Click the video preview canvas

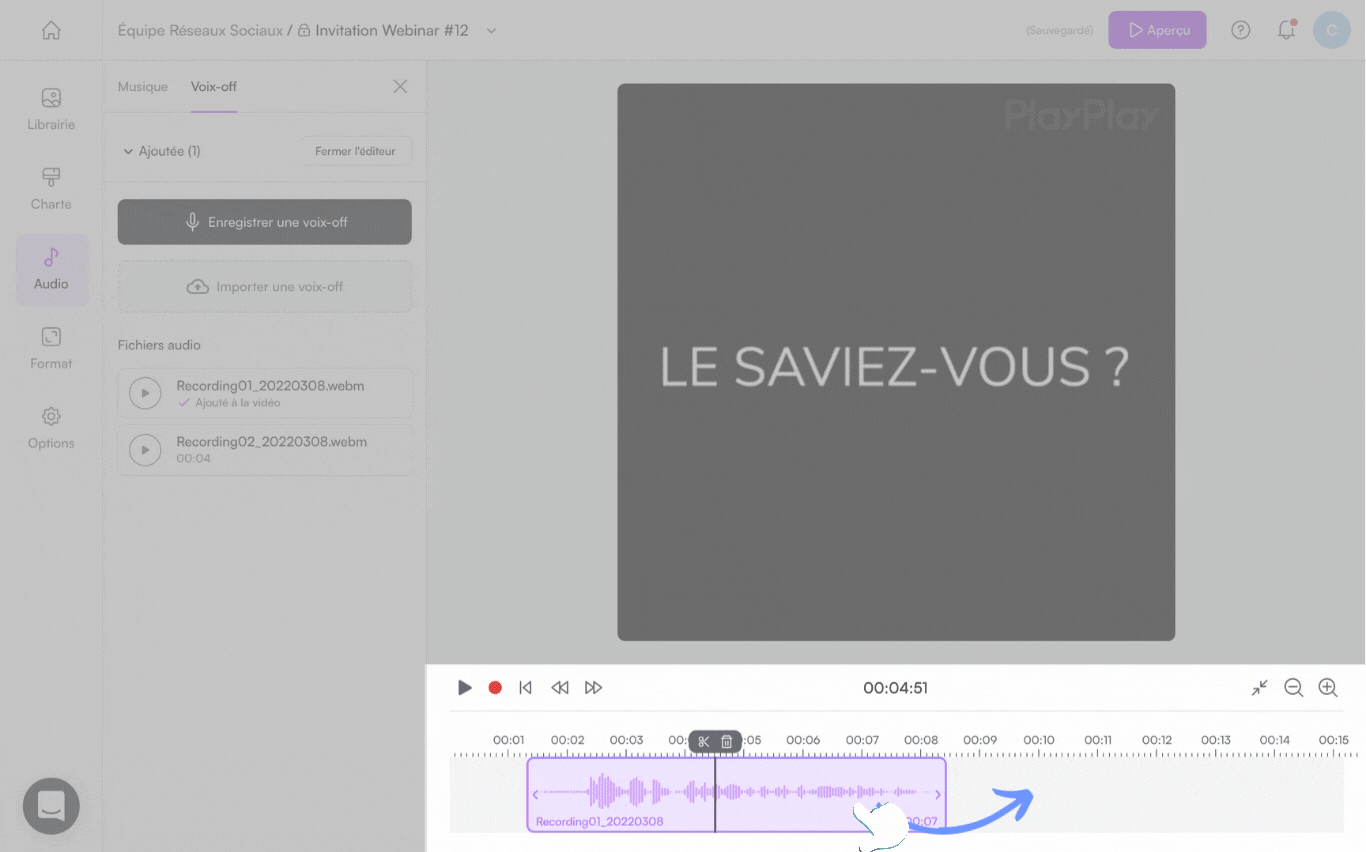pyautogui.click(x=896, y=362)
